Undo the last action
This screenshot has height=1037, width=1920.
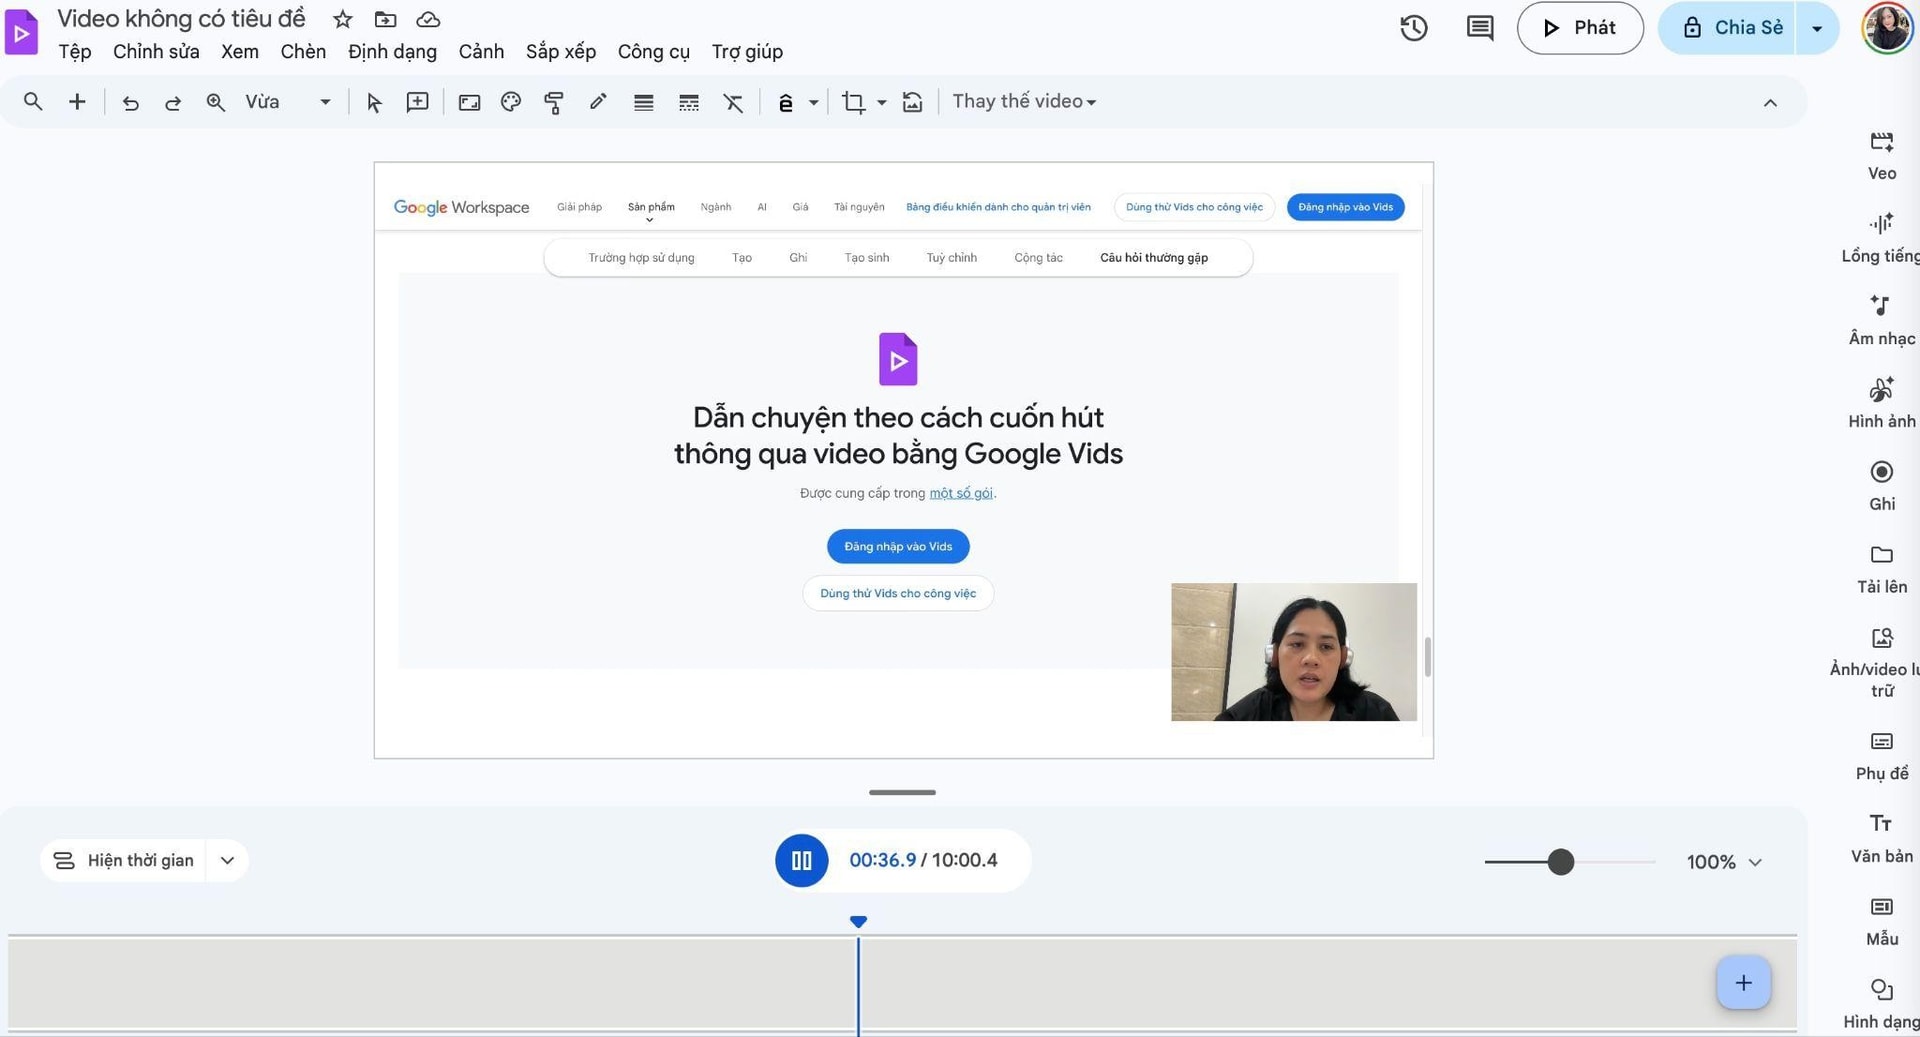[x=130, y=102]
